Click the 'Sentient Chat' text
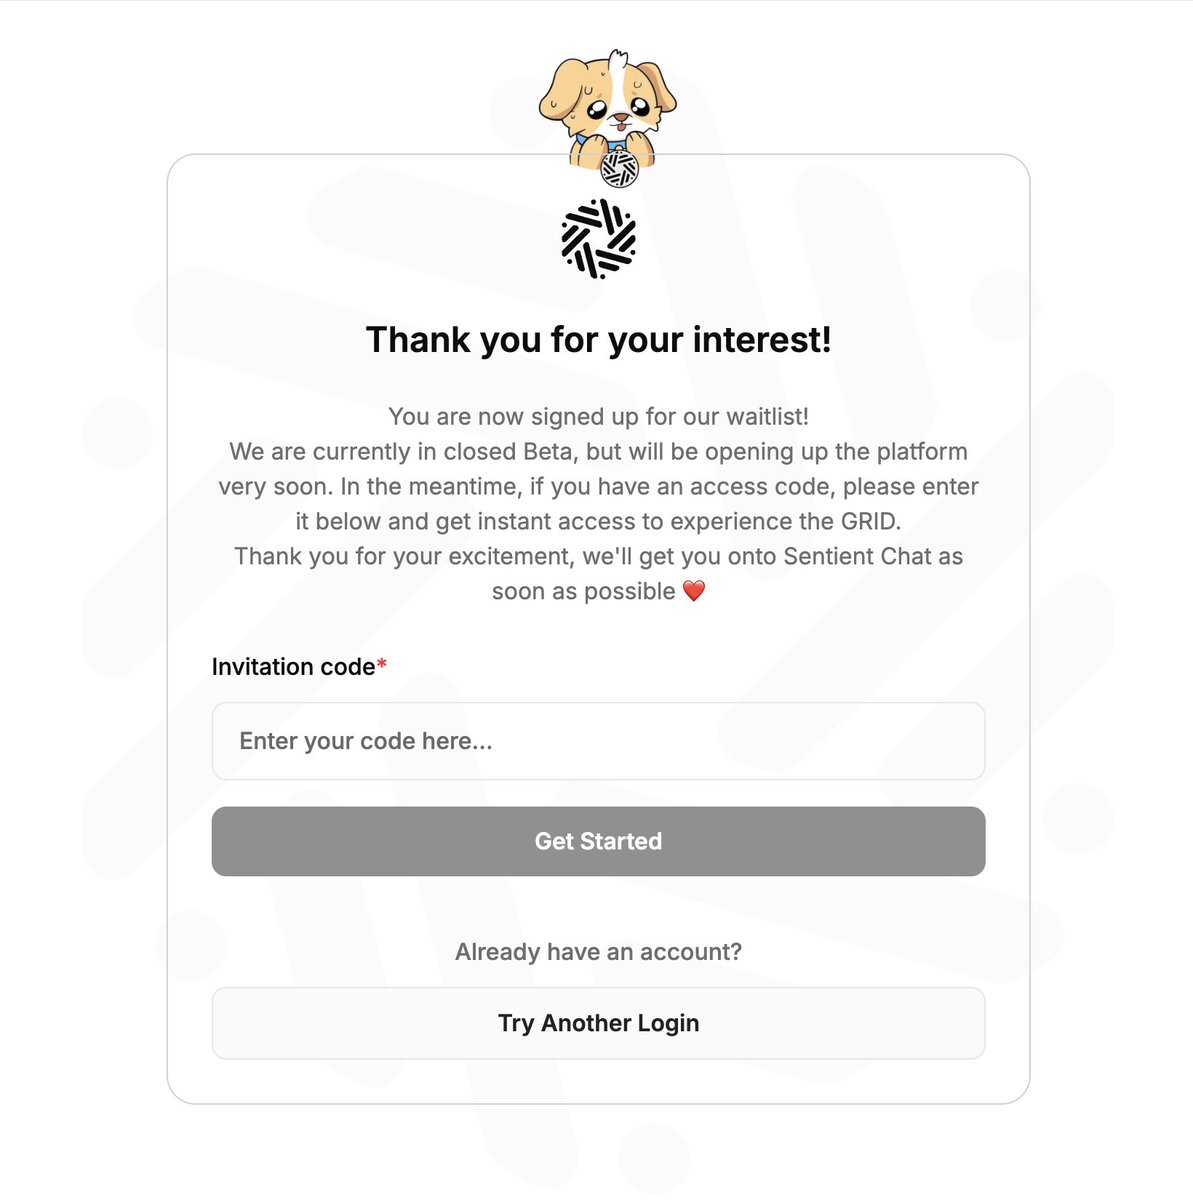 pyautogui.click(x=857, y=556)
